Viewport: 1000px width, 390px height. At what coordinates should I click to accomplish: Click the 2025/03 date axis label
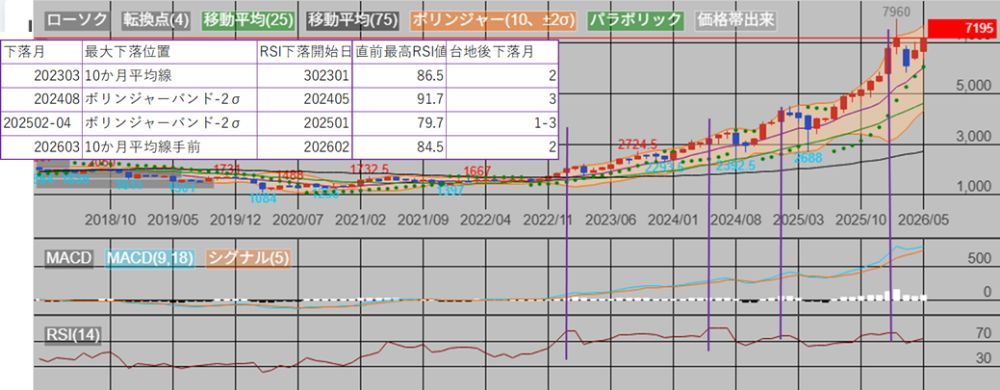(798, 220)
